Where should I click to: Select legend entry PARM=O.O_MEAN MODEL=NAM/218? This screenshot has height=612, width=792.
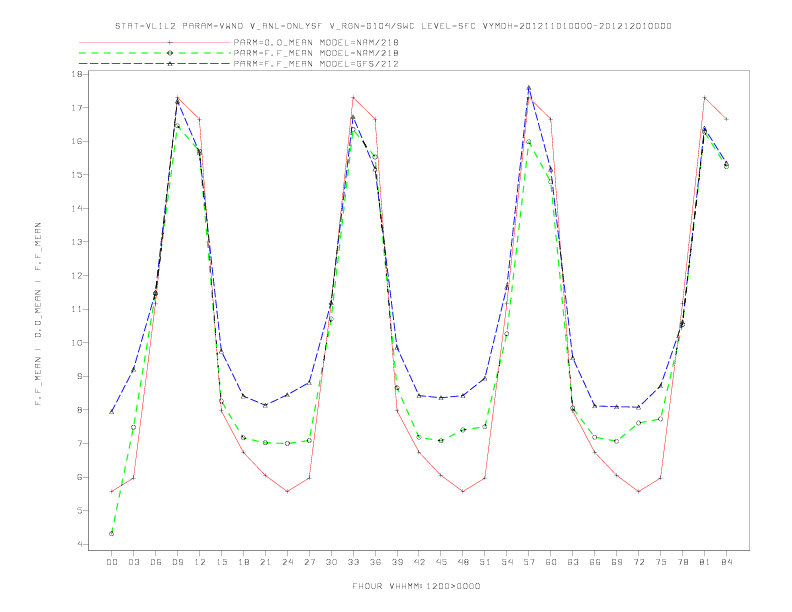(316, 42)
